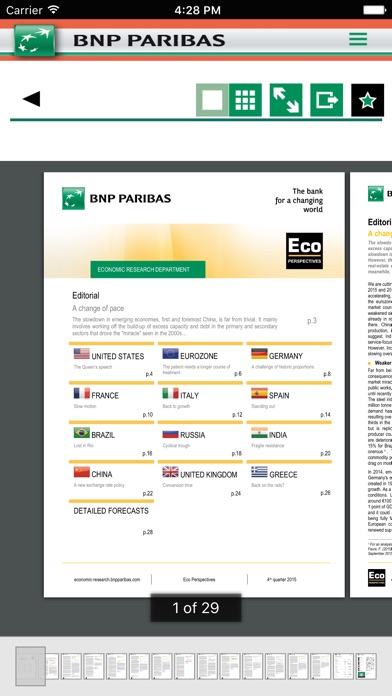Tap the back arrow
The height and width of the screenshot is (696, 392).
tap(32, 99)
